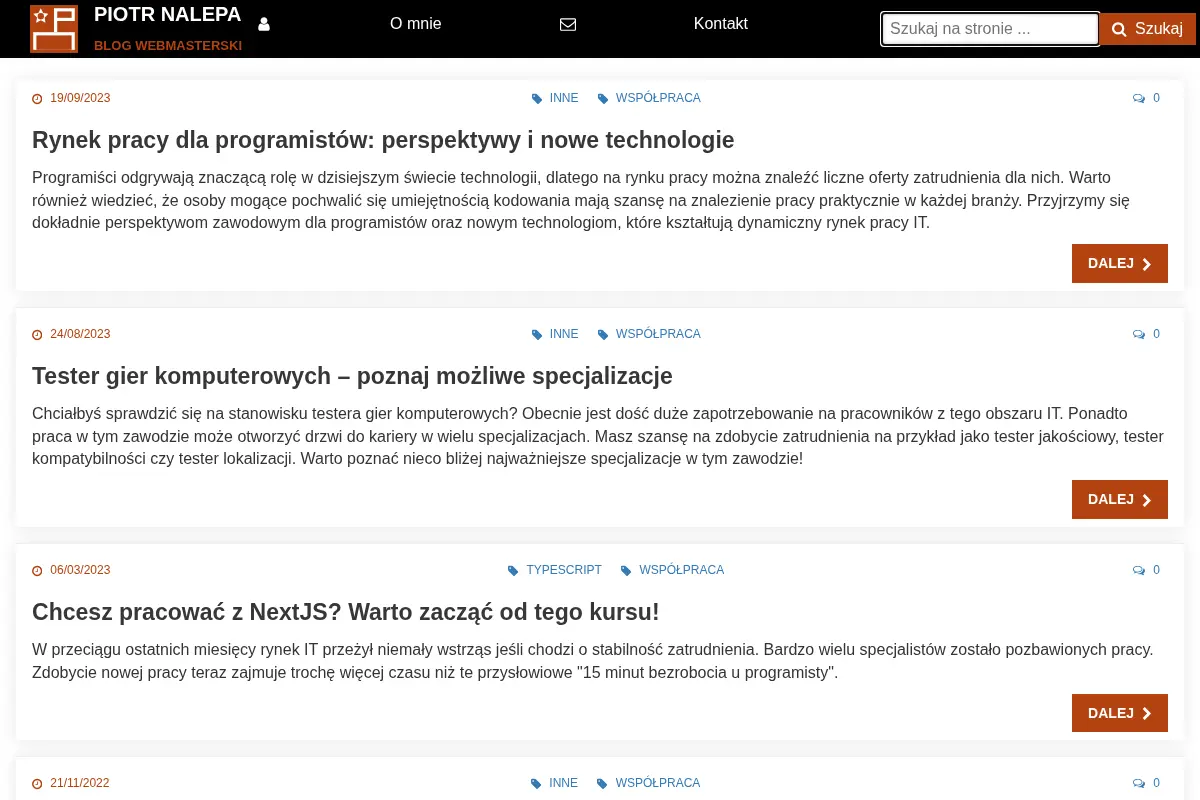
Task: Click comment count 0 in Rynek pracy post
Action: click(1157, 98)
